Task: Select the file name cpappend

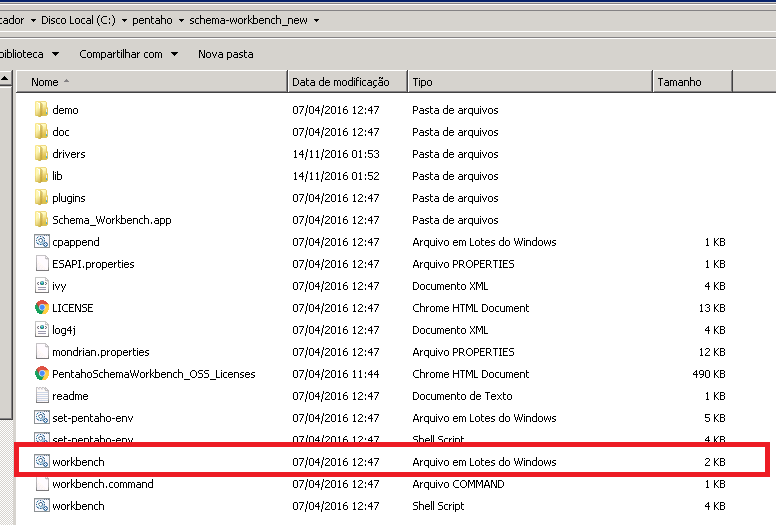Action: coord(76,241)
